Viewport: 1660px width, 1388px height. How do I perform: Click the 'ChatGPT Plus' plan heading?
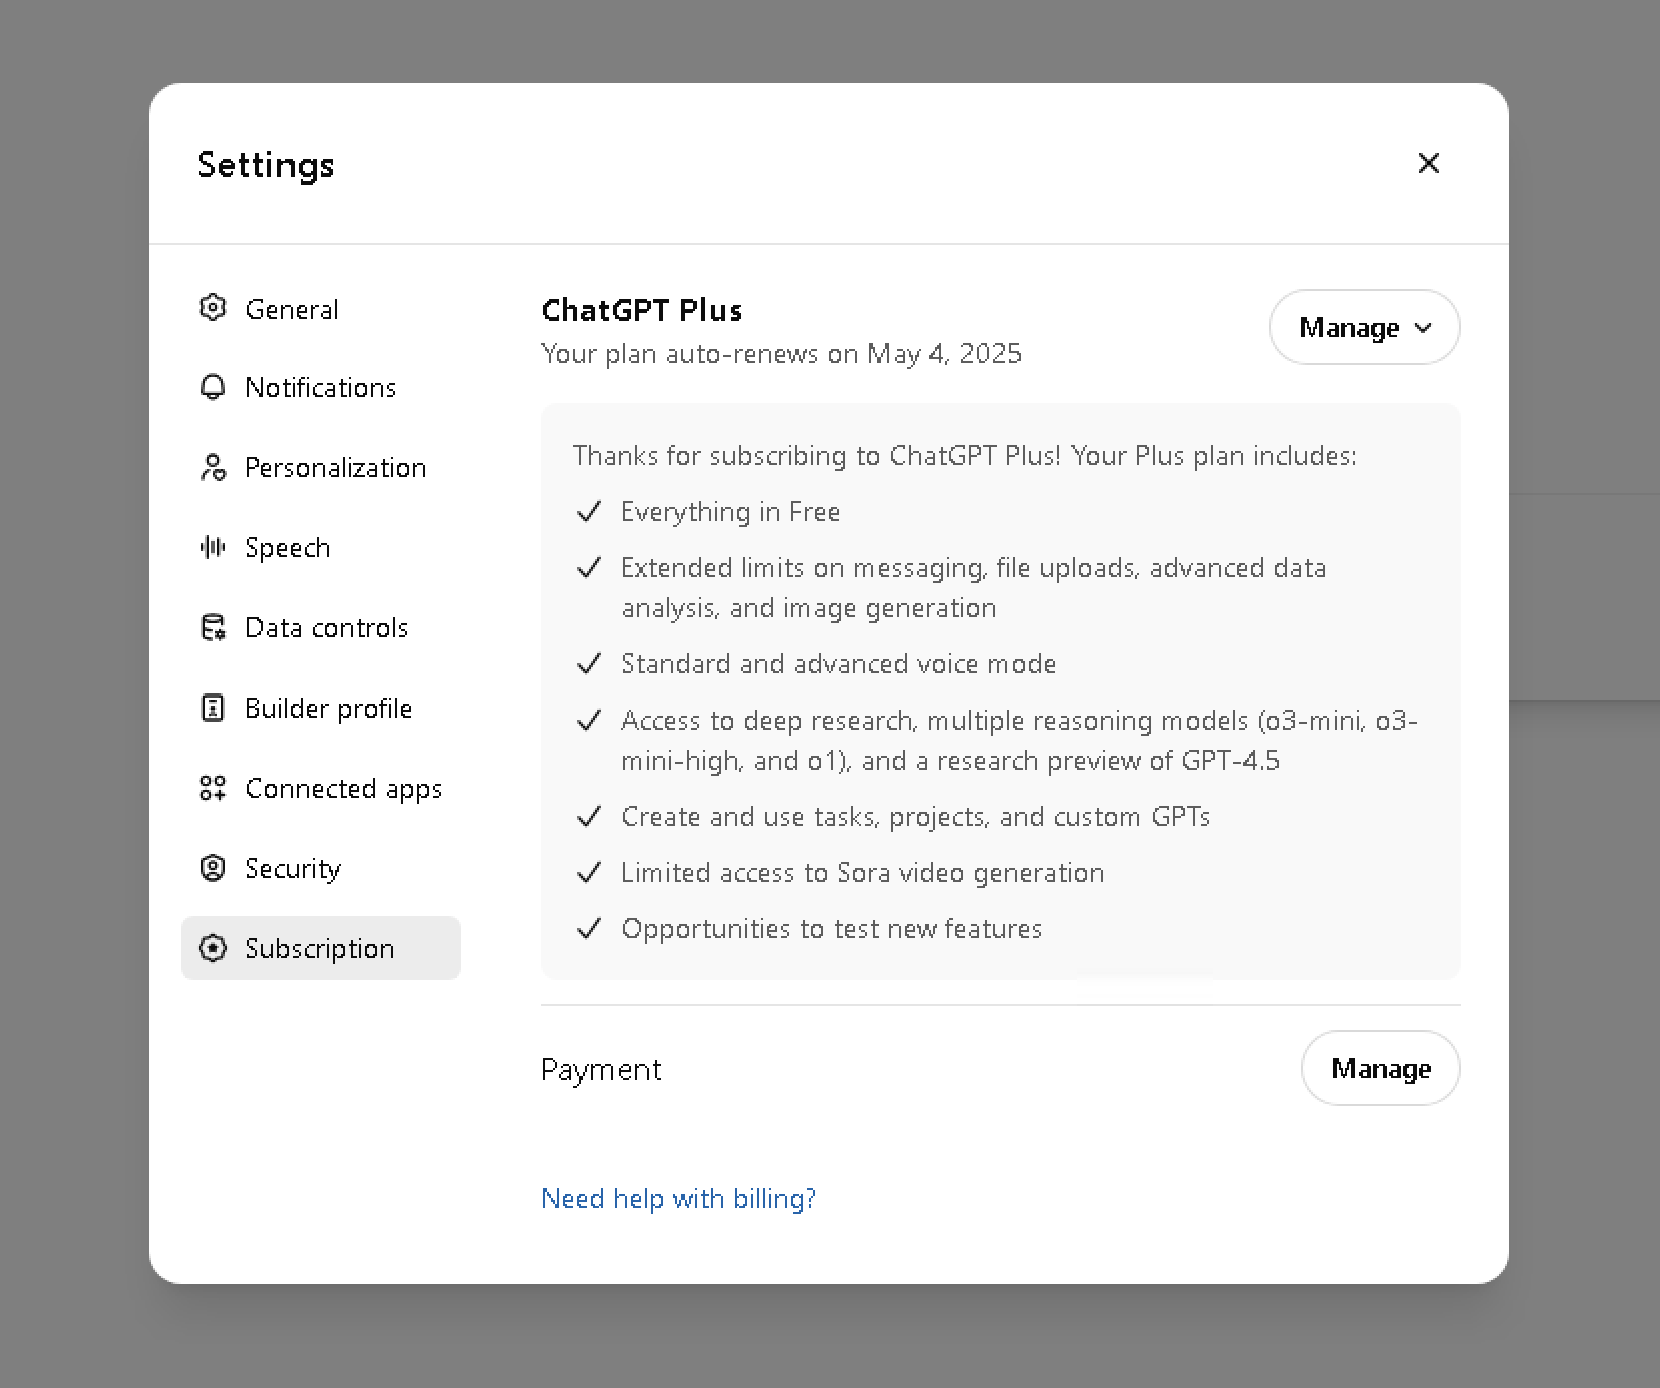(642, 310)
